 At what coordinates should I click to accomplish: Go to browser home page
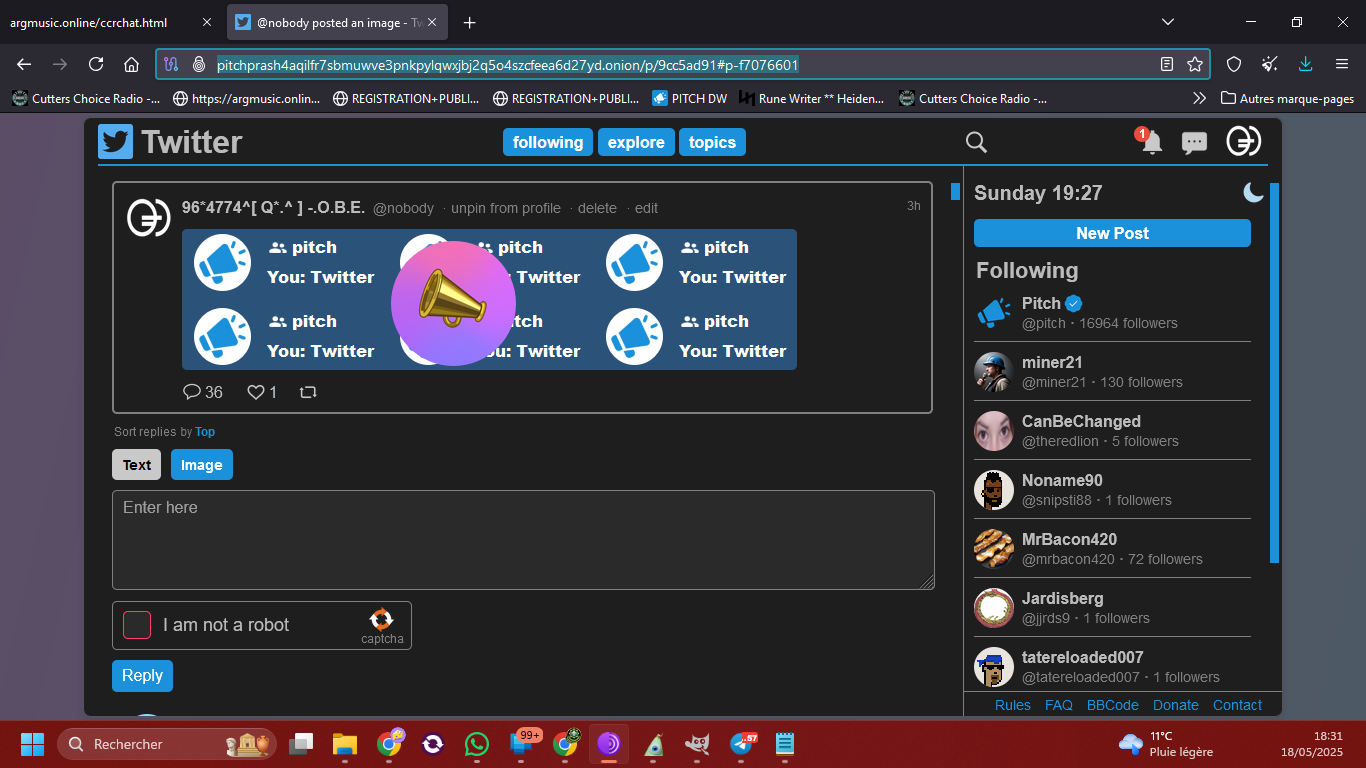pyautogui.click(x=131, y=64)
